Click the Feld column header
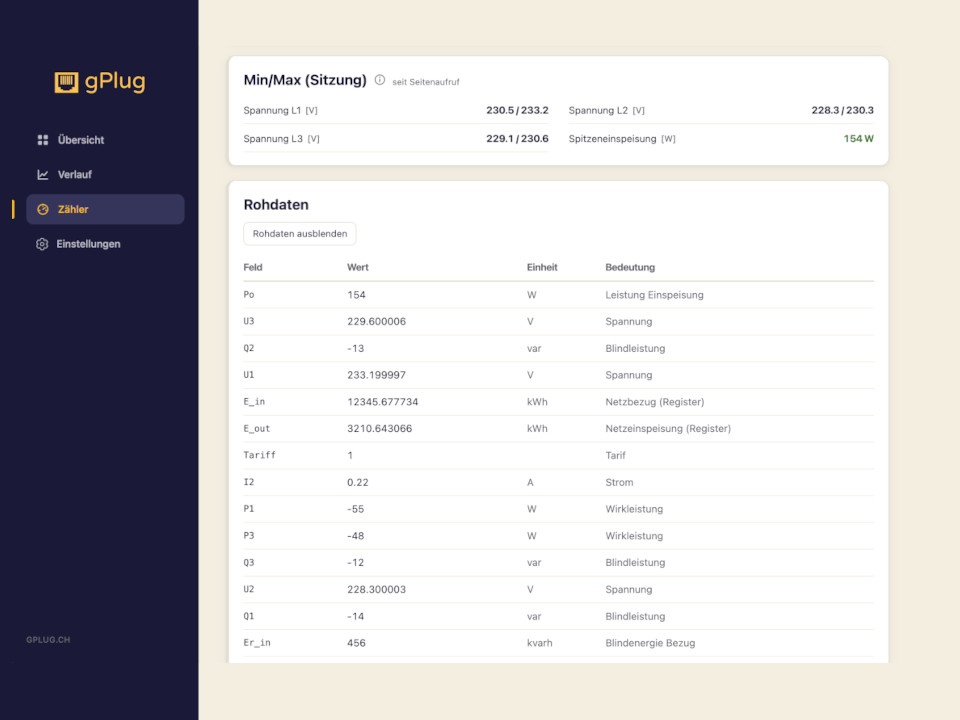The image size is (960, 720). point(253,268)
